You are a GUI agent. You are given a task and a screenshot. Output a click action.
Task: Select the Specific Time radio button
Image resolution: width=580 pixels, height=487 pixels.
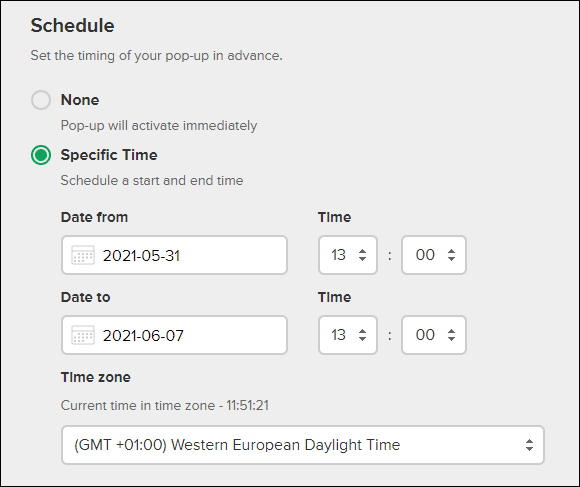[41, 155]
